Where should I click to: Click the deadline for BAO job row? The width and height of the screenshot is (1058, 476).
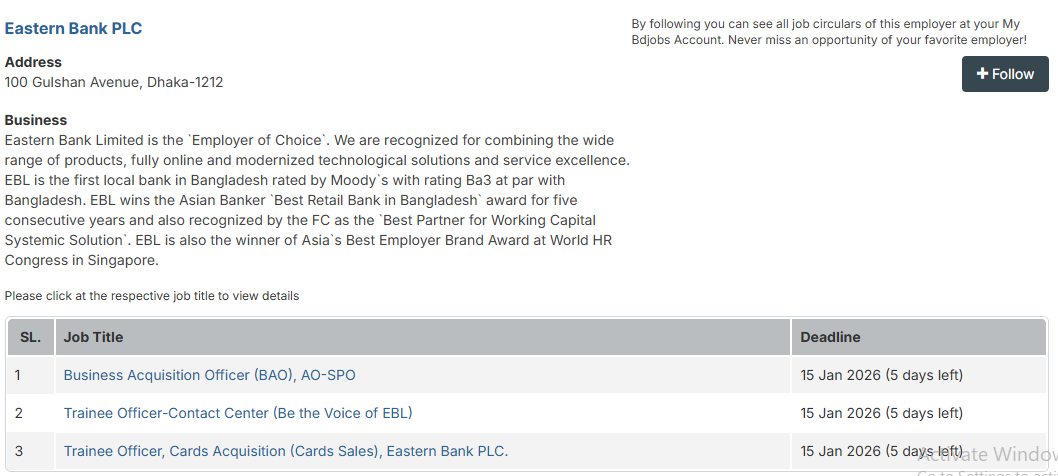[881, 375]
